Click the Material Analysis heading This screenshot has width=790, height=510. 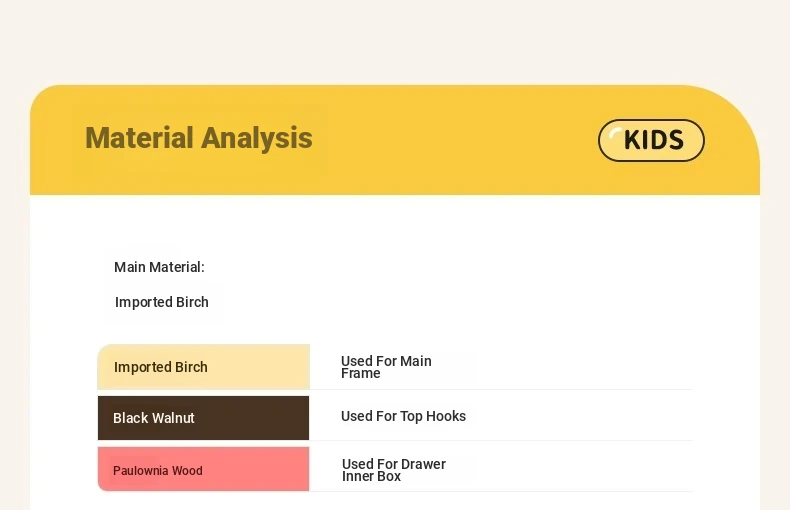pos(198,138)
